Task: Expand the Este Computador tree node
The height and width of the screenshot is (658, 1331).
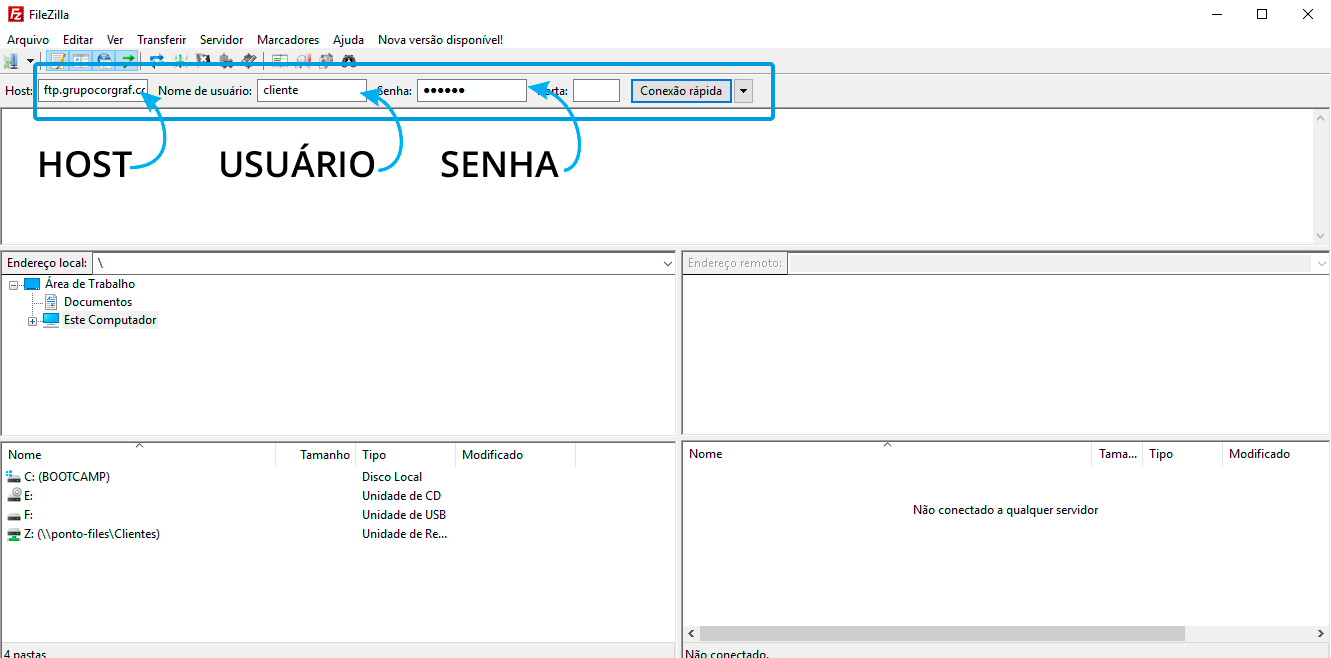Action: [32, 321]
